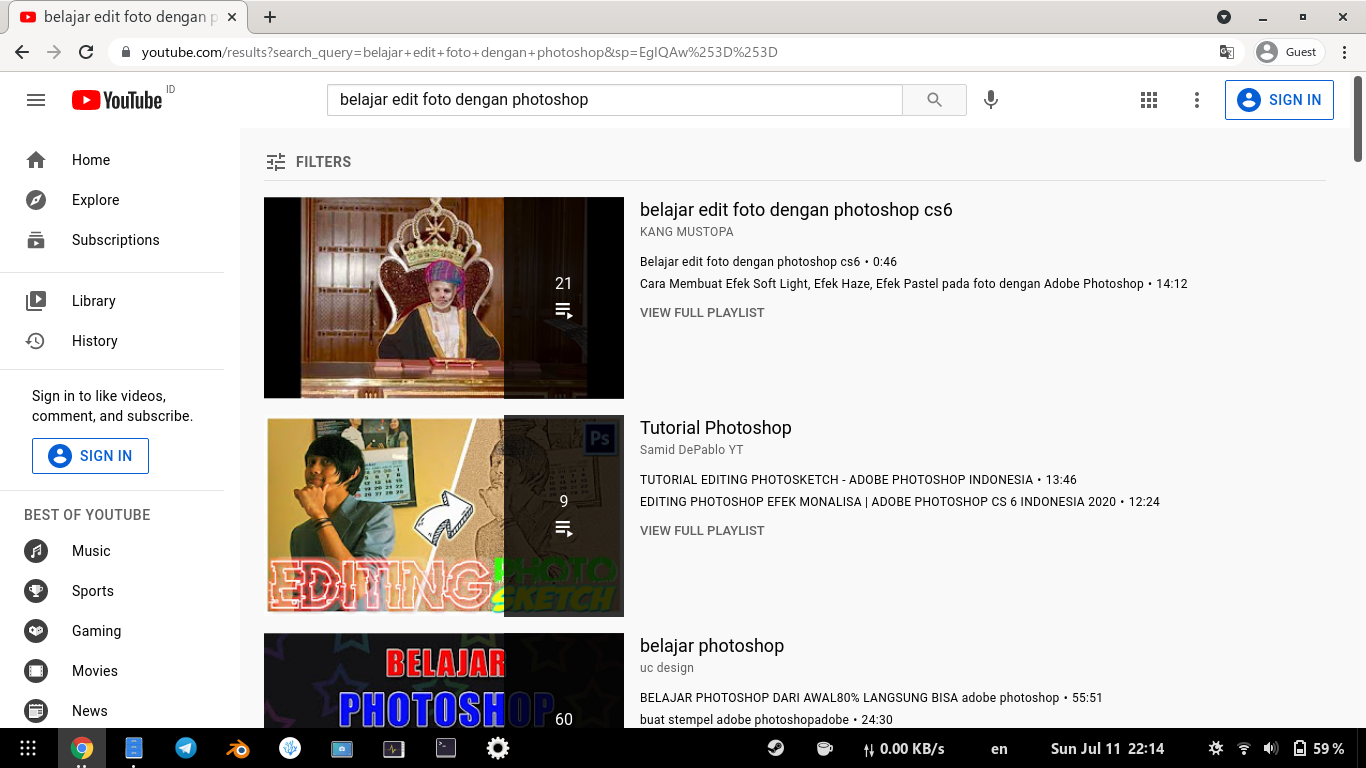
Task: Expand the search FILTERS panel
Action: (309, 162)
